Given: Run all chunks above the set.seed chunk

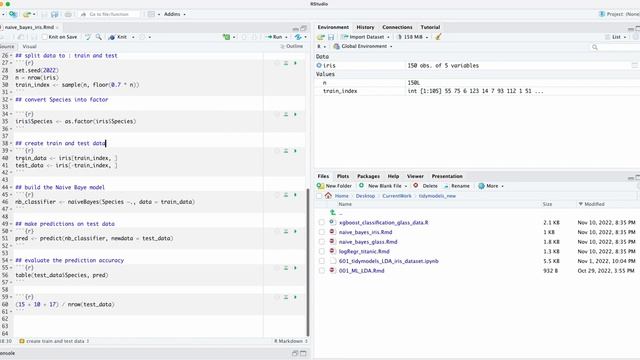Looking at the screenshot, I should (286, 63).
